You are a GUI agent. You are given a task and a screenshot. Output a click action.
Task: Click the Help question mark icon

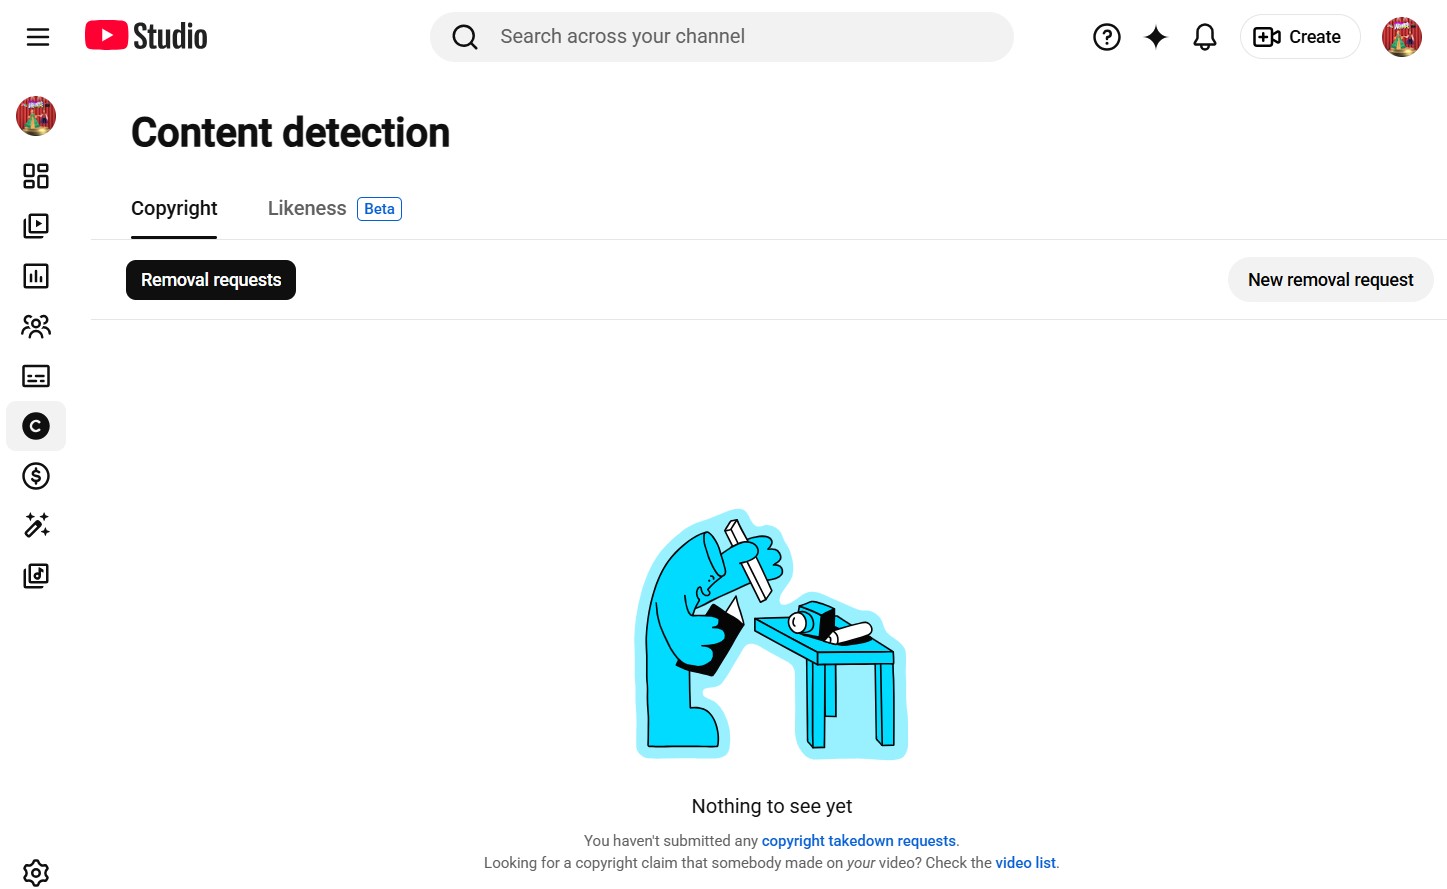pos(1107,37)
